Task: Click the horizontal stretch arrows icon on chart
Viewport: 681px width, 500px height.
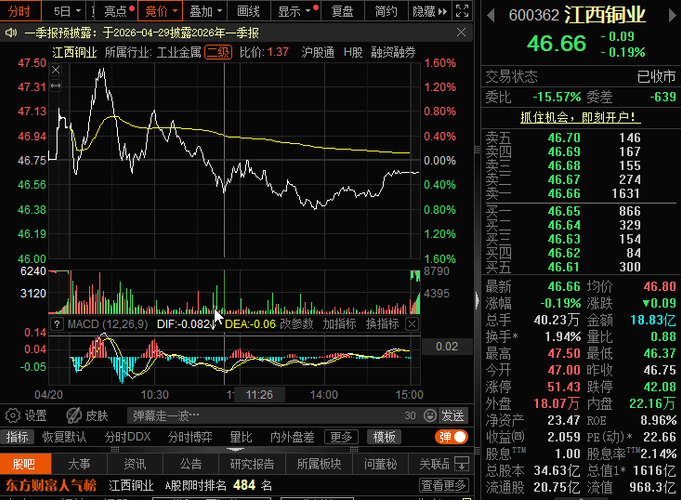Action: point(56,86)
